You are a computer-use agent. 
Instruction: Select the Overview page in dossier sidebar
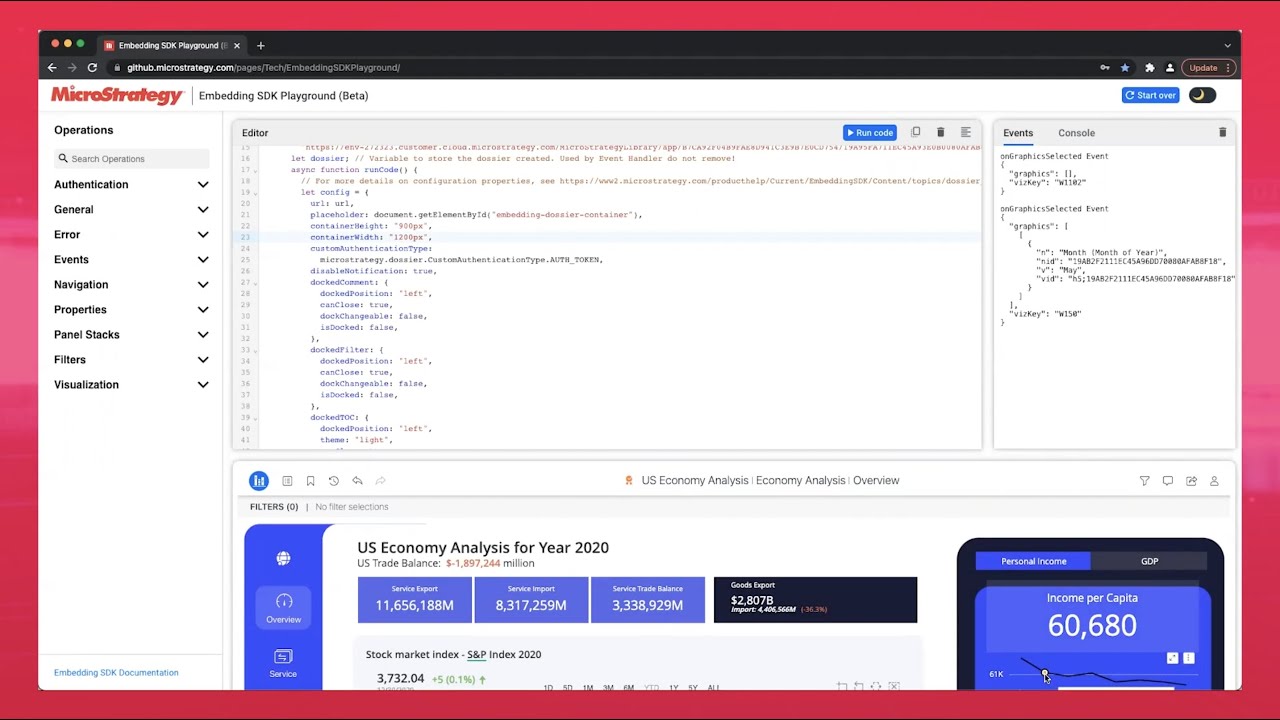coord(283,607)
